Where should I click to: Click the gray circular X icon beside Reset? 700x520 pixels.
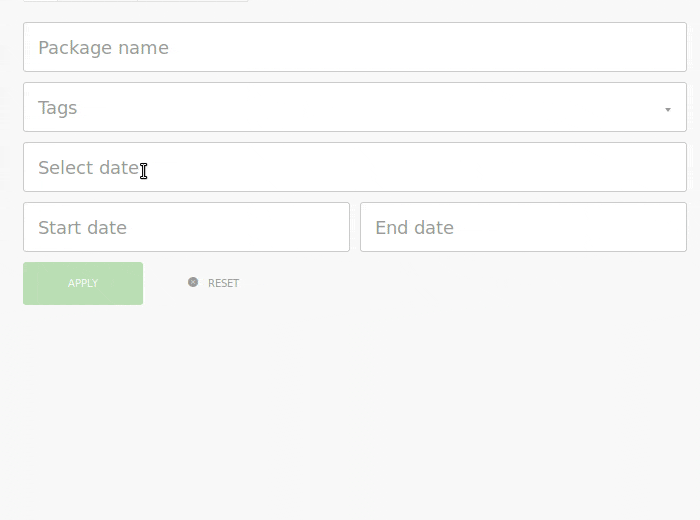coord(193,282)
